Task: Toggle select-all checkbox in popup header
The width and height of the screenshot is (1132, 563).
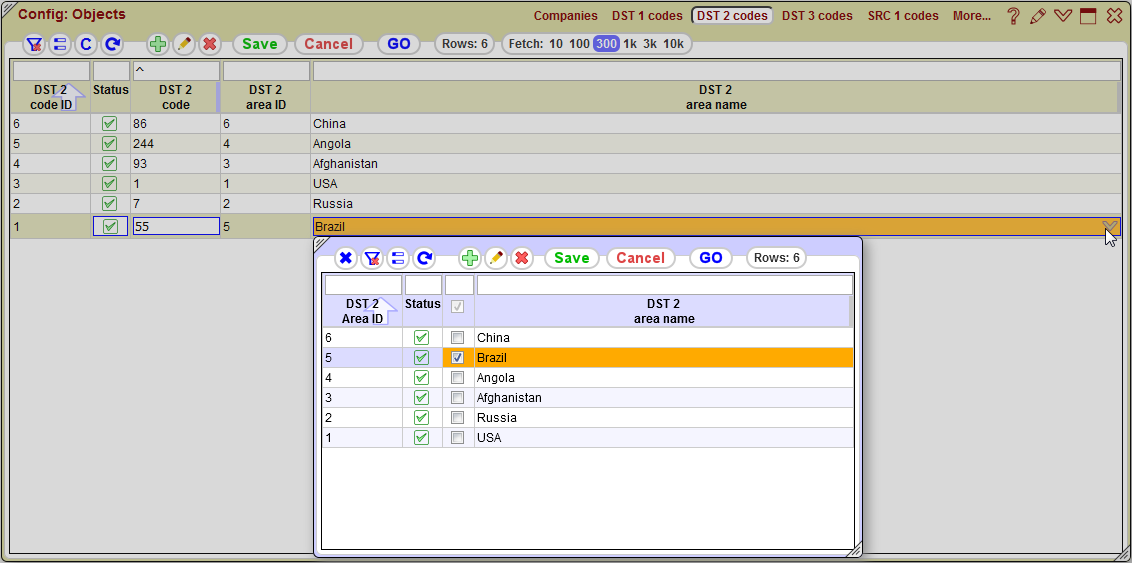Action: (458, 307)
